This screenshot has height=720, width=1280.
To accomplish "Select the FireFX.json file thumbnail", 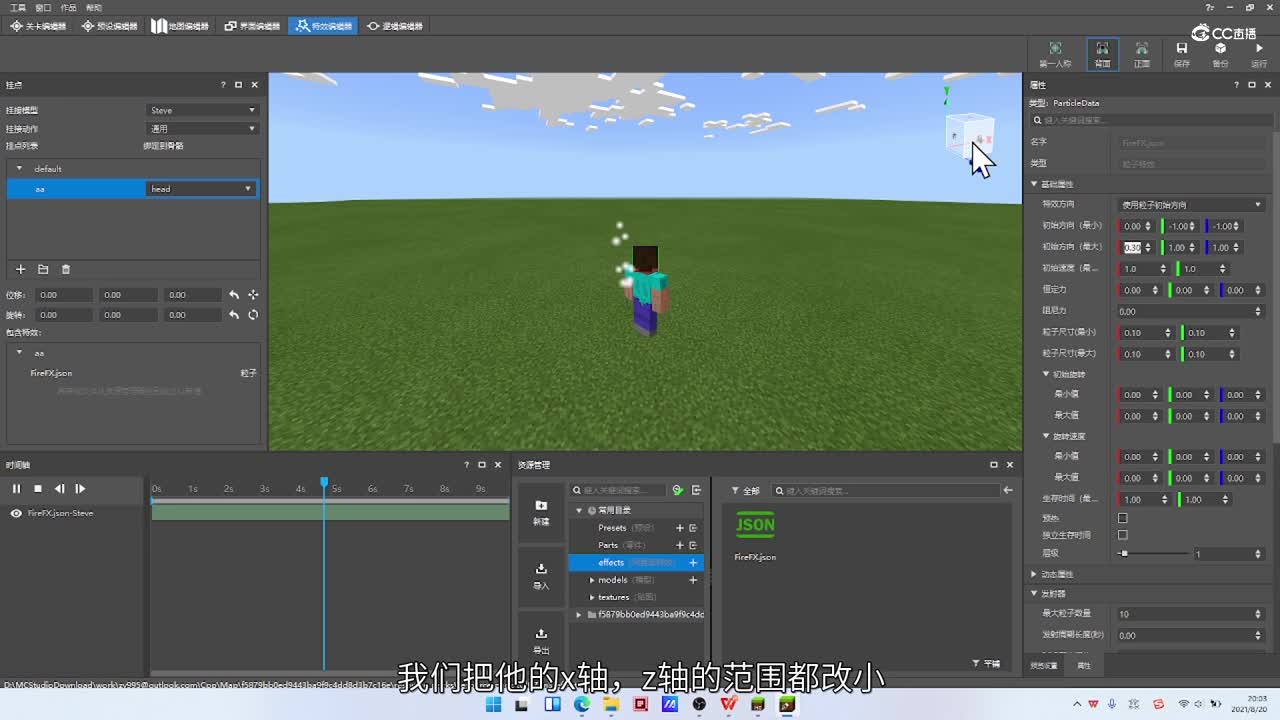I will (755, 525).
